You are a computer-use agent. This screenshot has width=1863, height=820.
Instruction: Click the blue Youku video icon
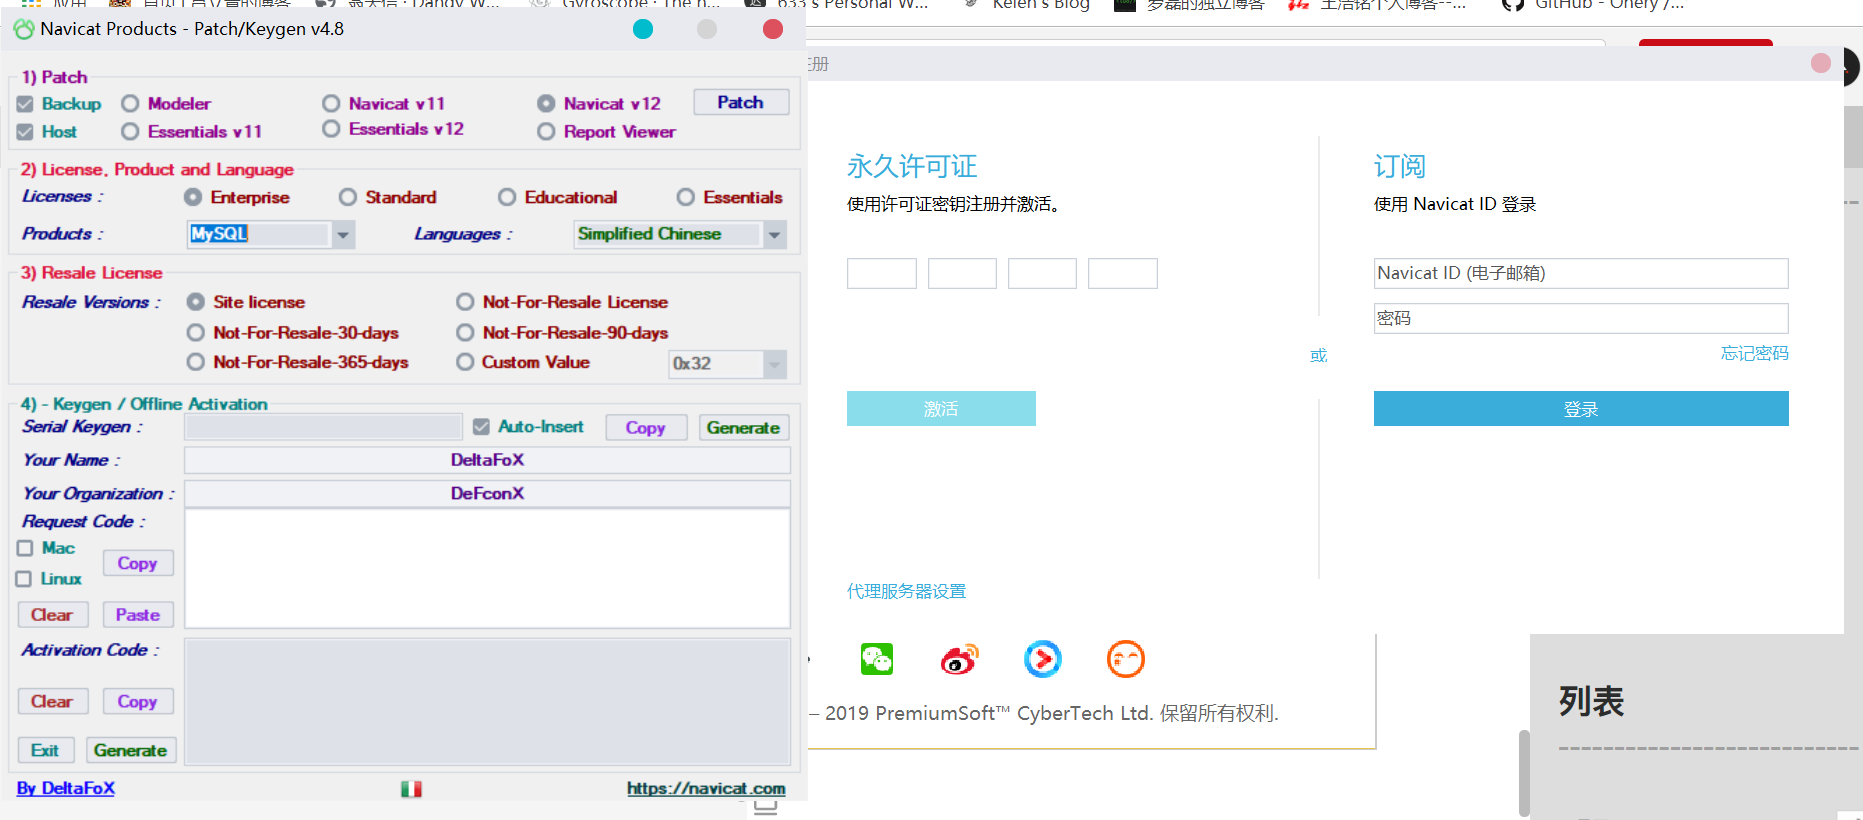click(1042, 659)
